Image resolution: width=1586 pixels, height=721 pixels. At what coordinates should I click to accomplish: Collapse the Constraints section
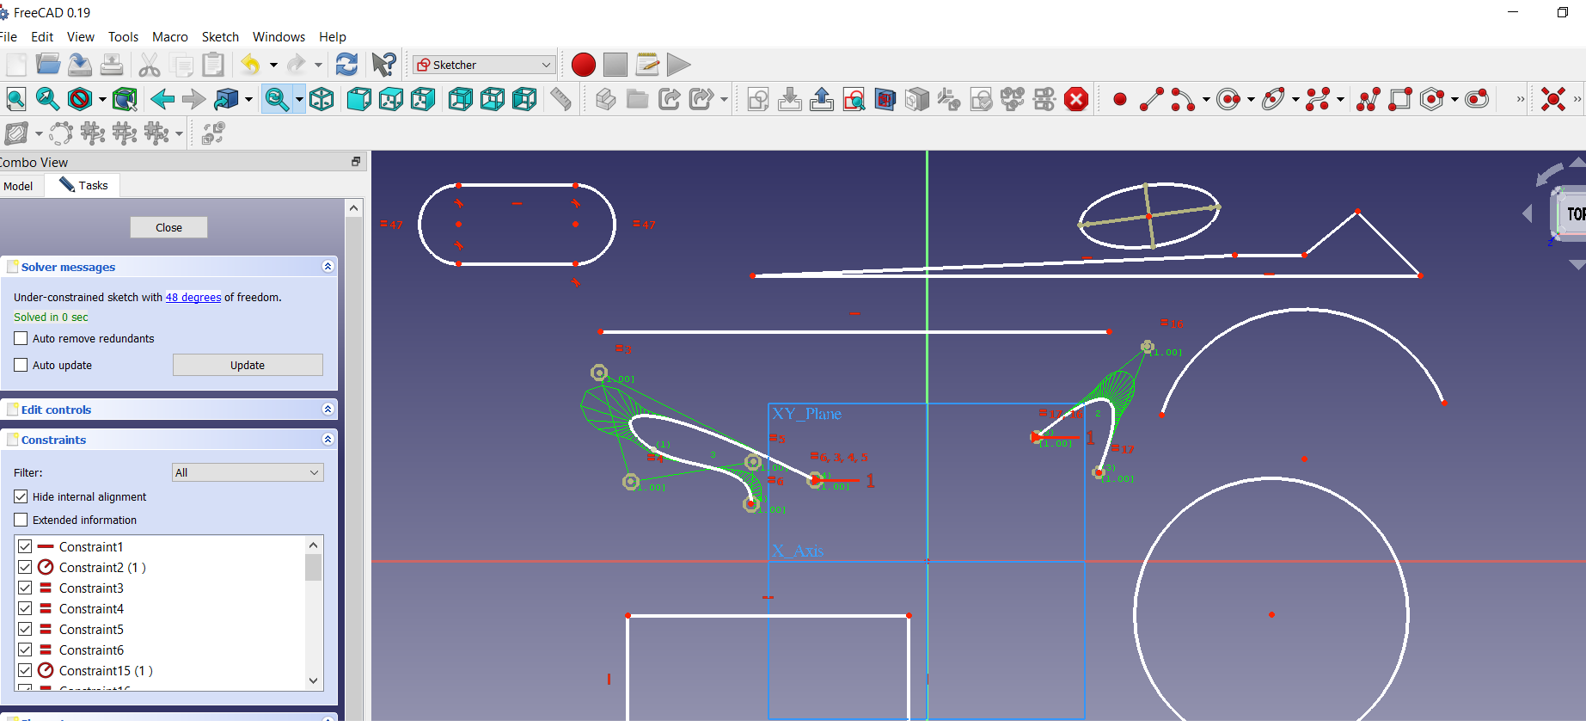(327, 439)
